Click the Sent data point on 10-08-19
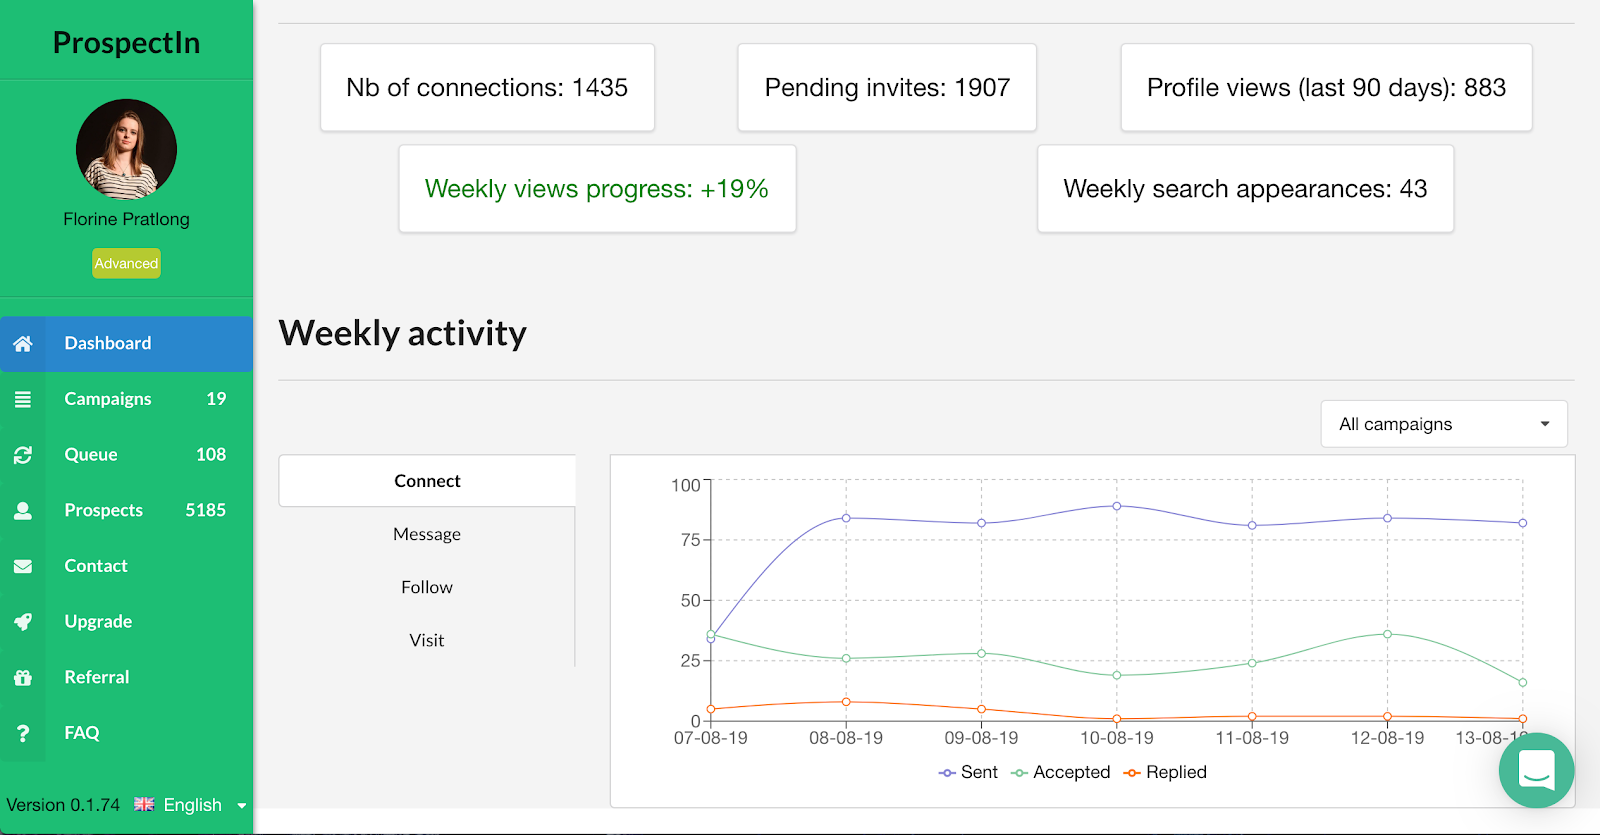 coord(1117,506)
